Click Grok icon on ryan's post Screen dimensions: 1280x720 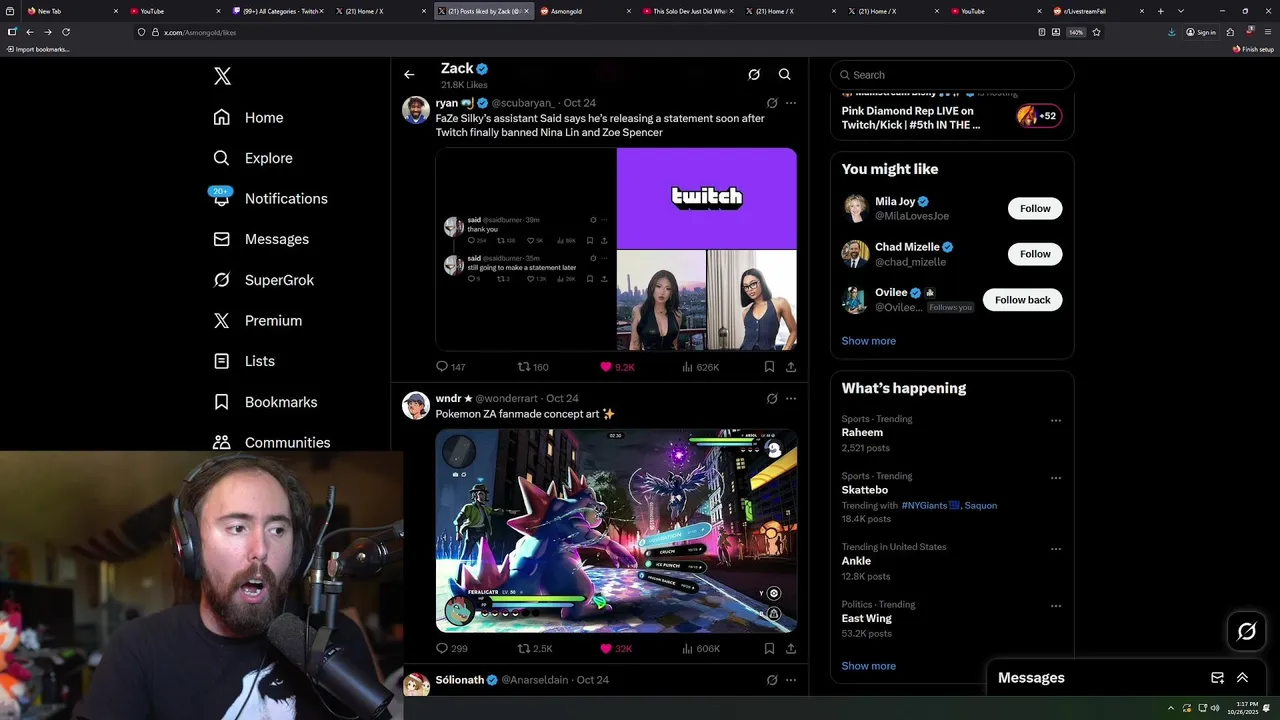click(772, 103)
